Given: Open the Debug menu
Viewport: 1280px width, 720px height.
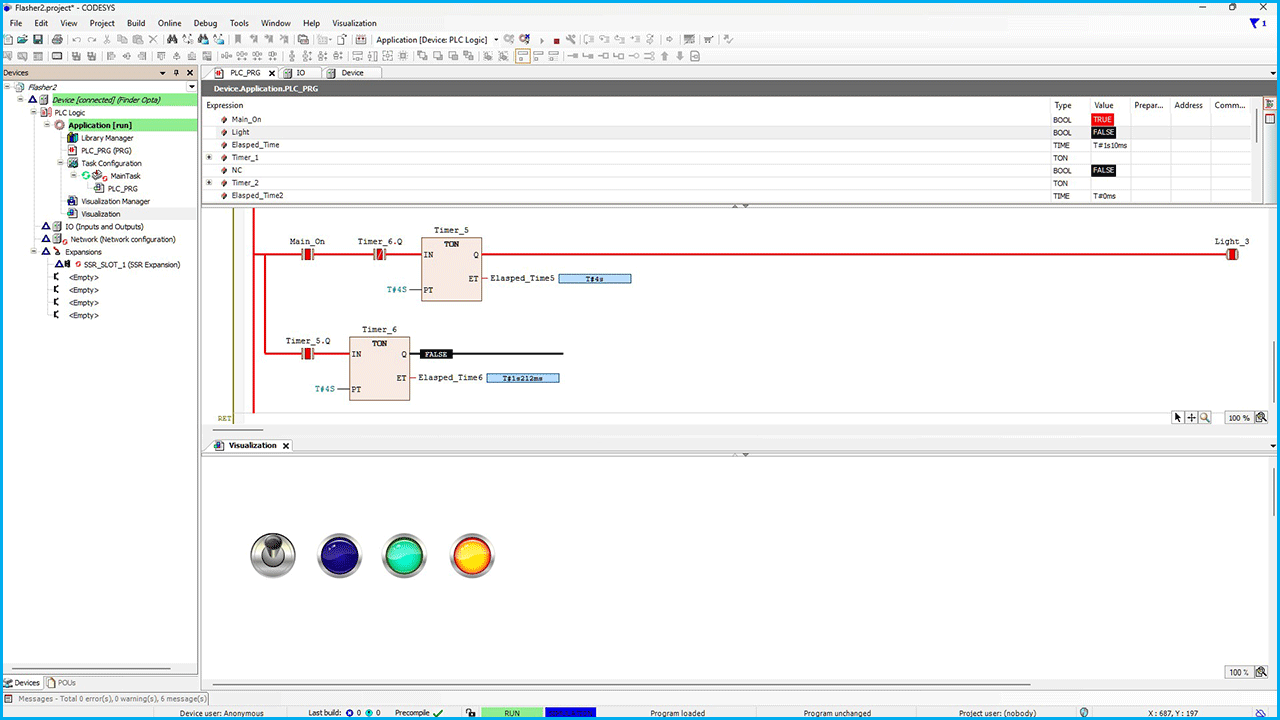Looking at the screenshot, I should (x=205, y=23).
